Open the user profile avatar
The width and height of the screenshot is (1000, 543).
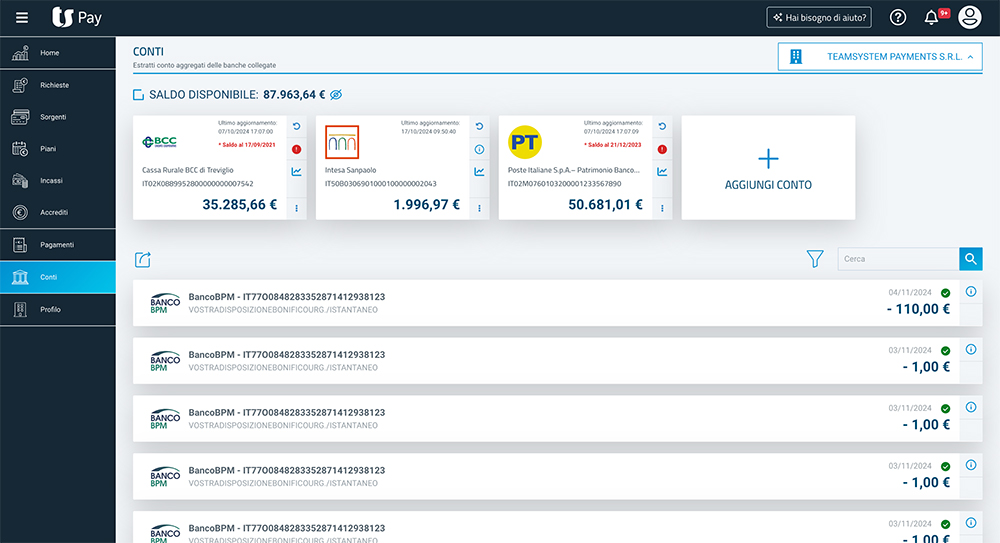click(969, 17)
